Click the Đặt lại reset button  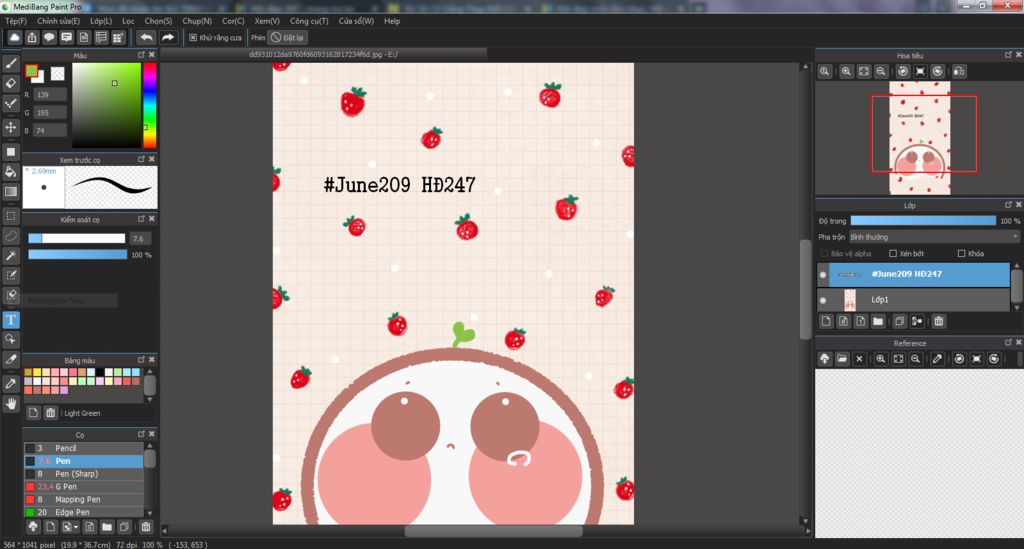click(288, 37)
